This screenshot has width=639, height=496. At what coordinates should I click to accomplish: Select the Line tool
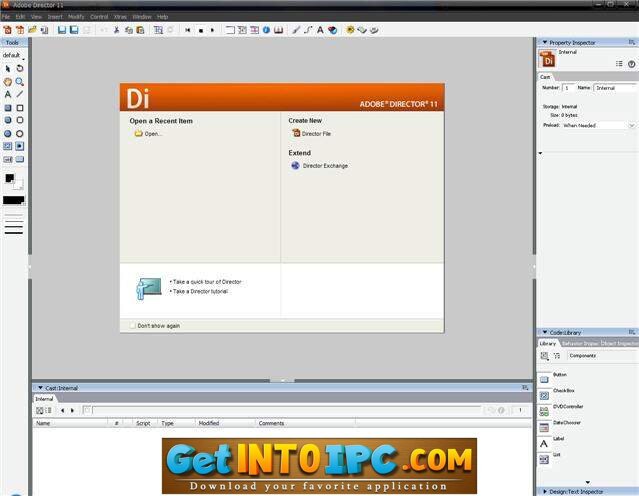[x=20, y=94]
